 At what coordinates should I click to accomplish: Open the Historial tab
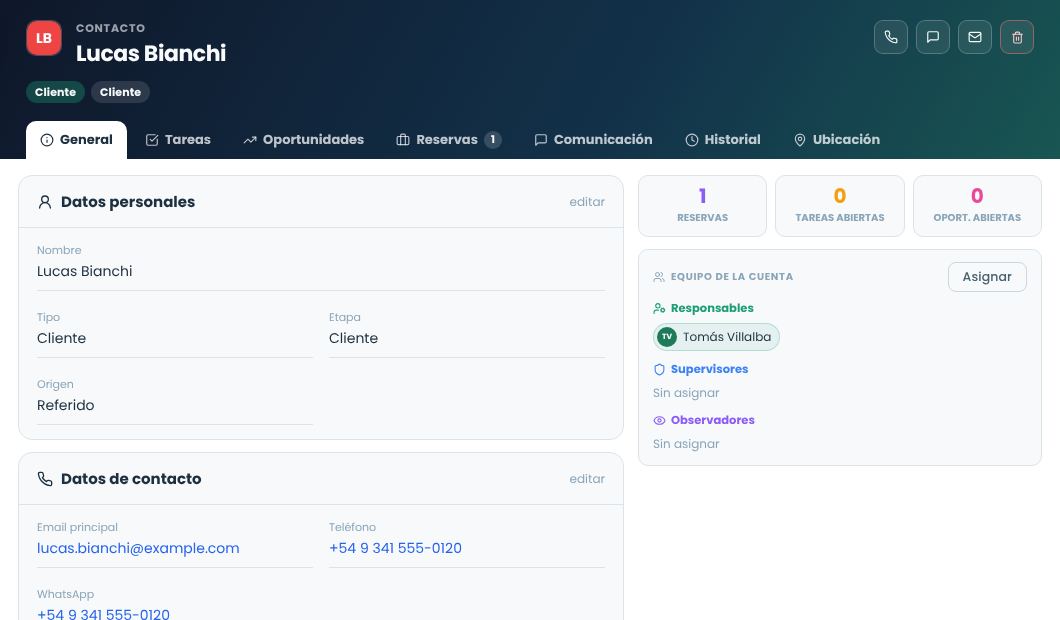723,140
